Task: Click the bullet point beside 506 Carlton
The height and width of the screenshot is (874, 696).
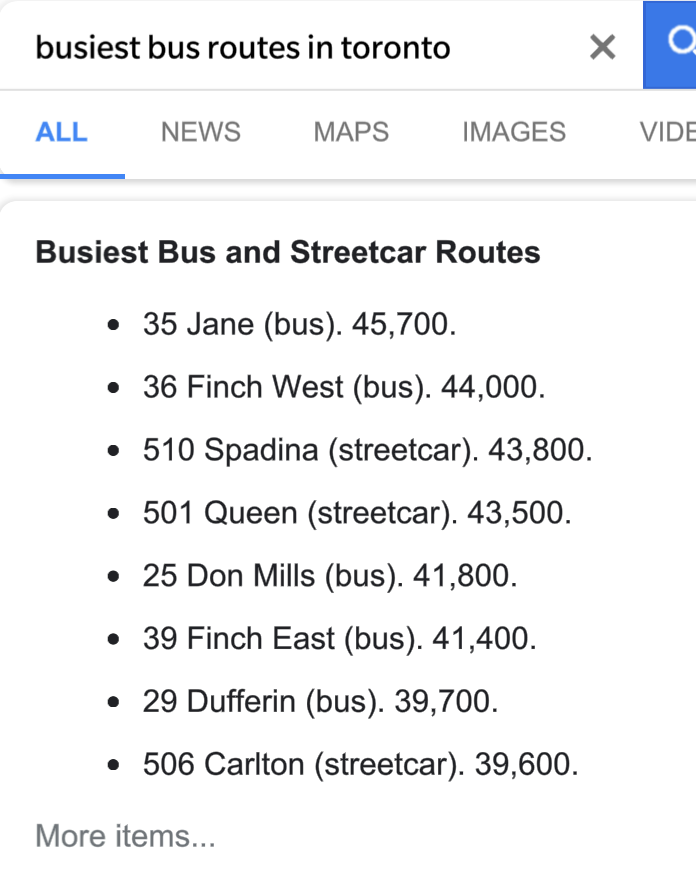Action: tap(115, 766)
